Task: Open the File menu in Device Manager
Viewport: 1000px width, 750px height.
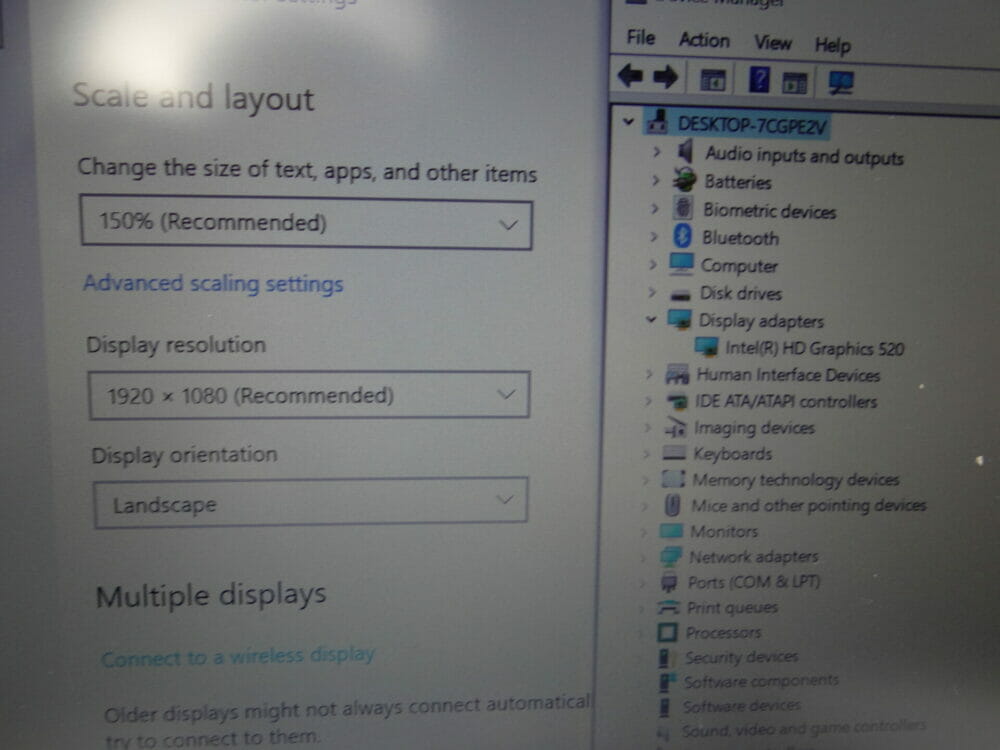Action: point(640,38)
